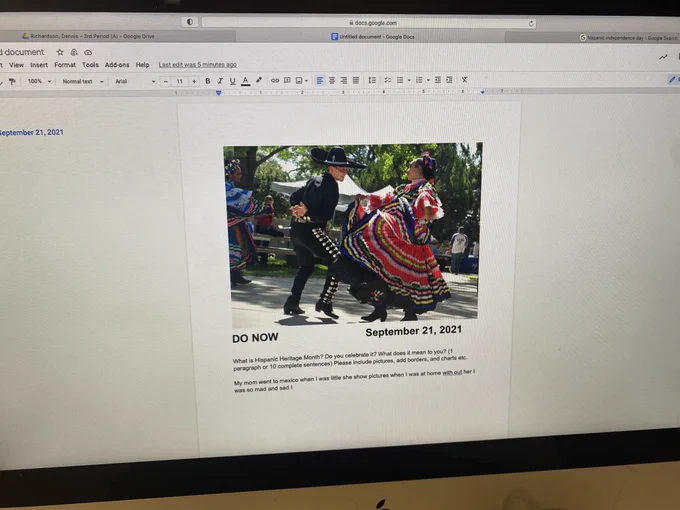Click the left indent marker on the ruler

(219, 93)
